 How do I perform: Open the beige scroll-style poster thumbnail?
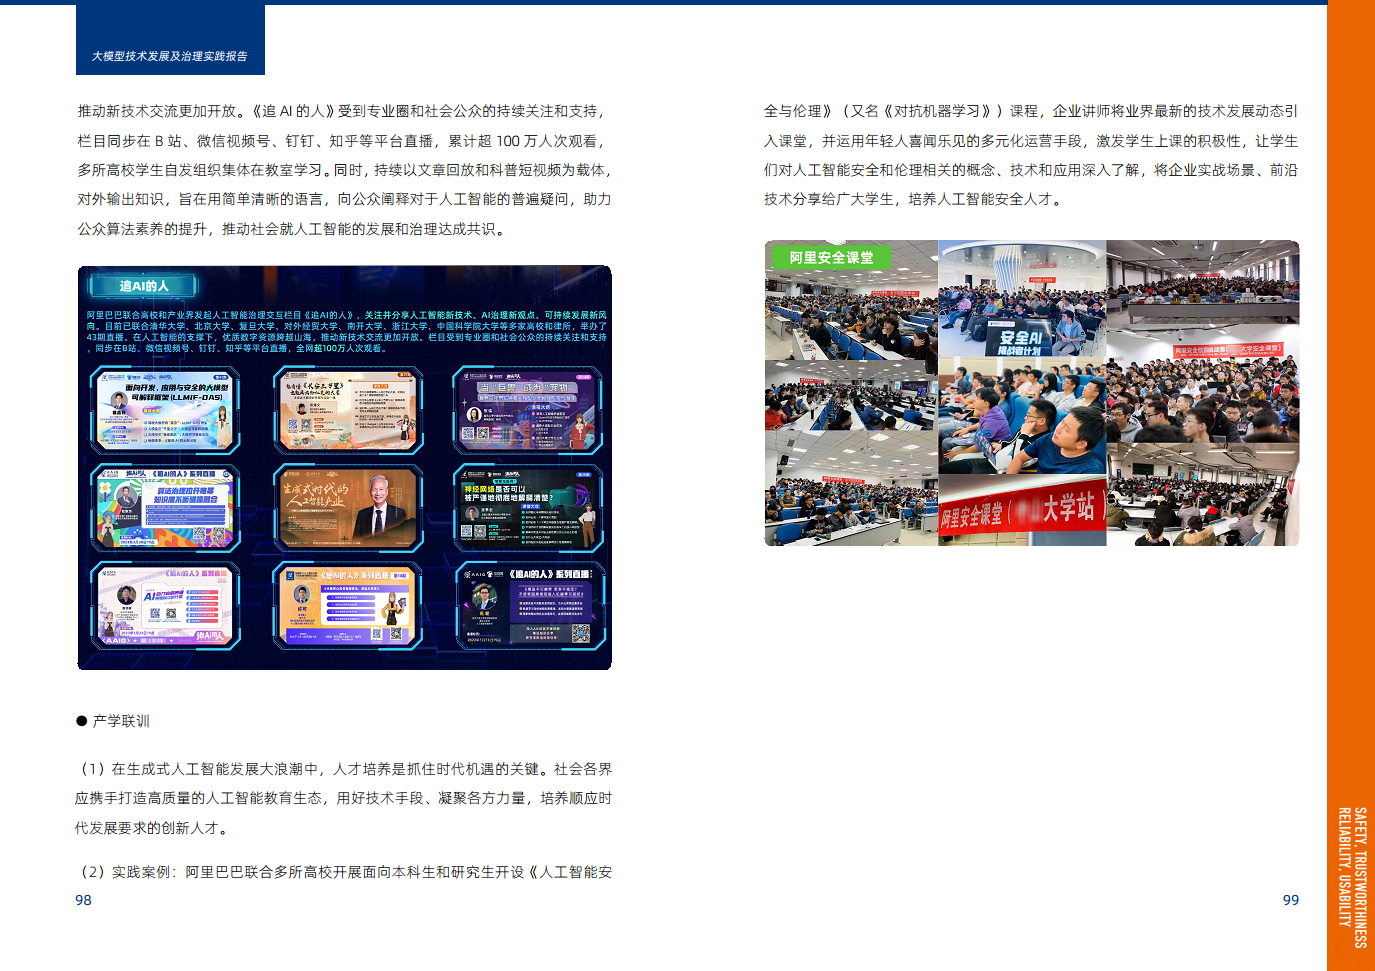point(348,410)
